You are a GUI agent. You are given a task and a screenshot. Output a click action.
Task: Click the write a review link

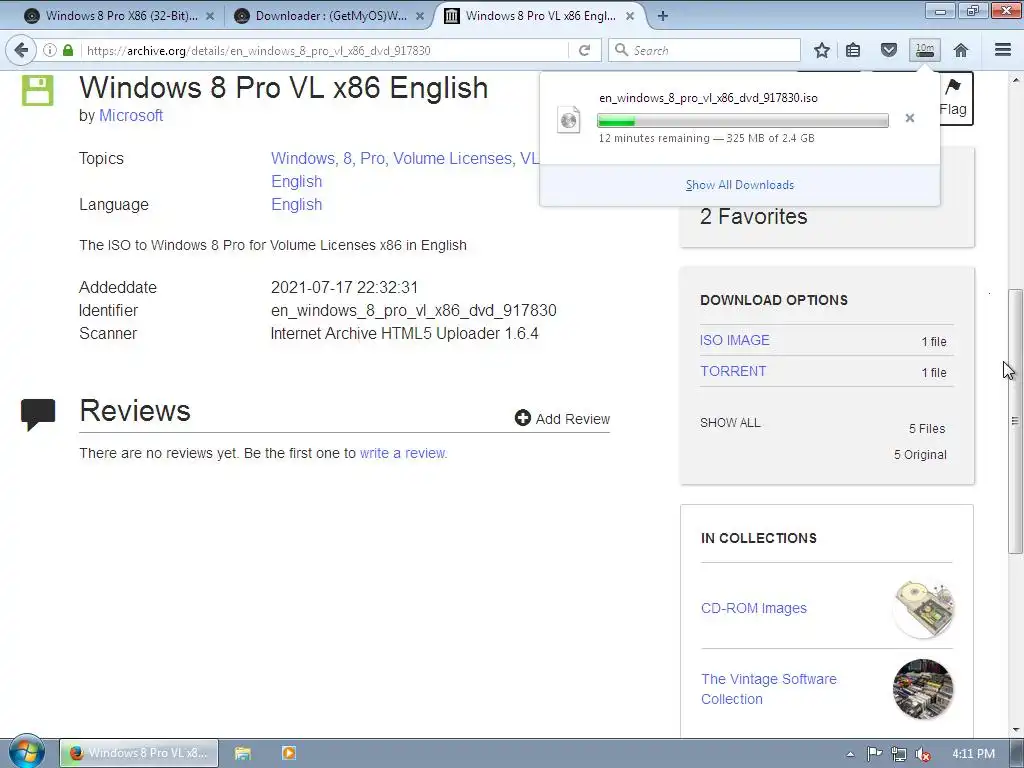pos(404,453)
